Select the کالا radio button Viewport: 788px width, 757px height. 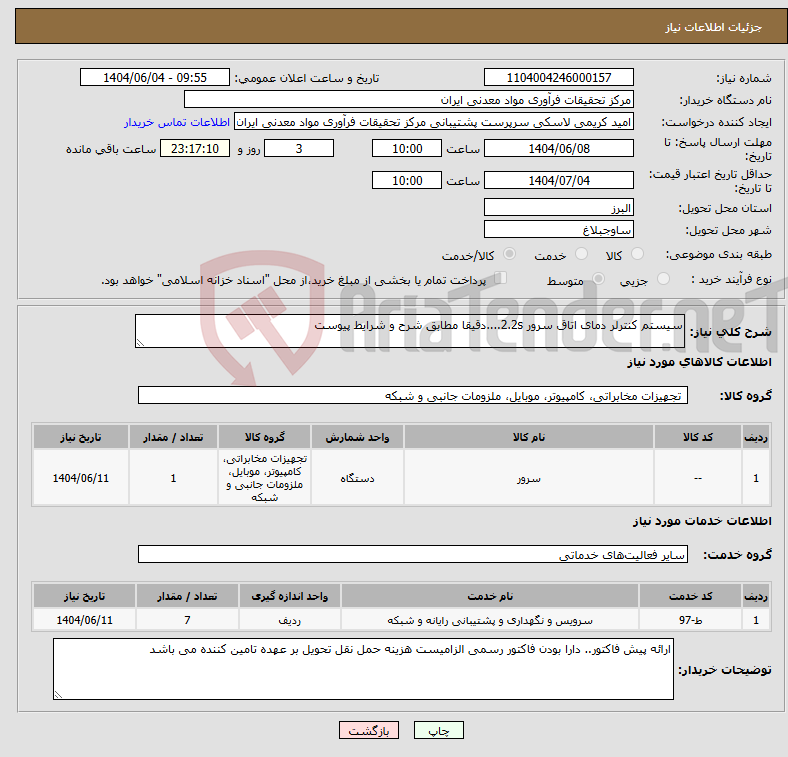pyautogui.click(x=637, y=254)
